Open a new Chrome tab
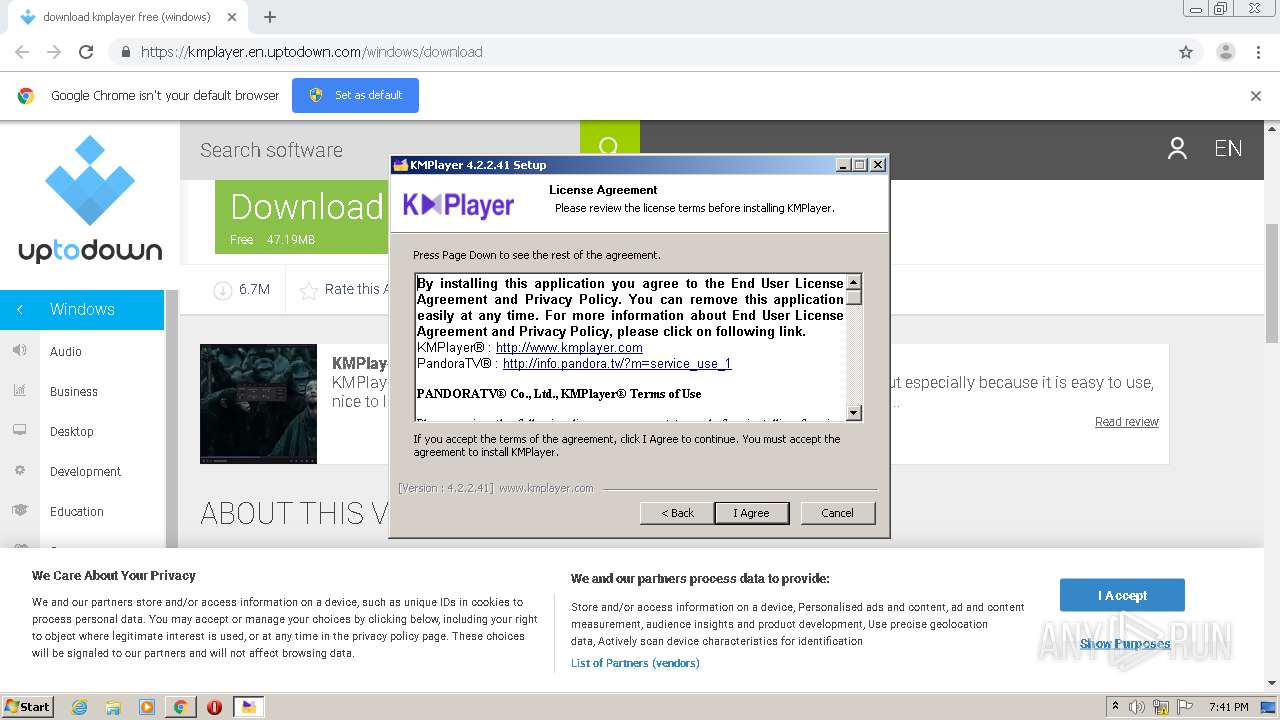 [x=270, y=17]
